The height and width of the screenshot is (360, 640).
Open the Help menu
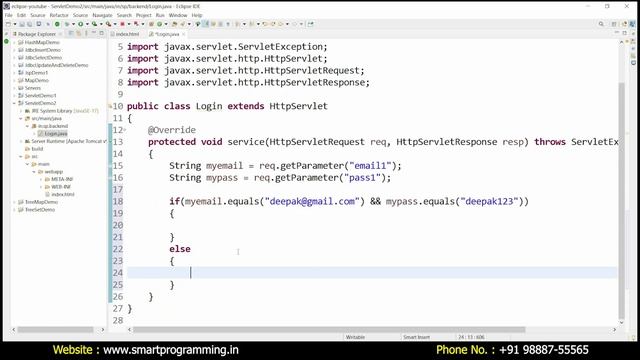(x=197, y=15)
